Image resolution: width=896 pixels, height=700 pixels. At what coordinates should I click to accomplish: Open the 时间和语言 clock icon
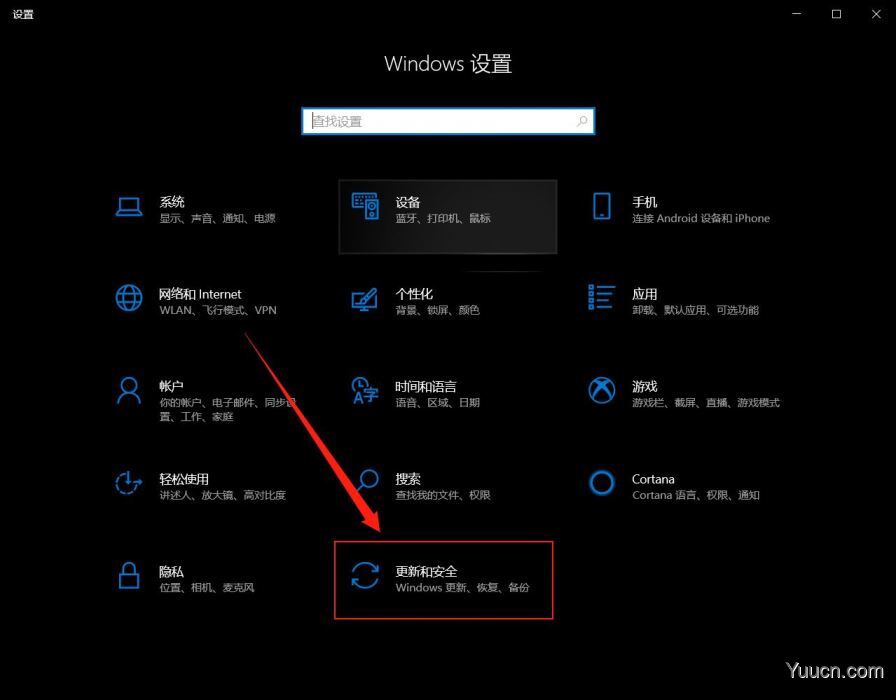366,390
